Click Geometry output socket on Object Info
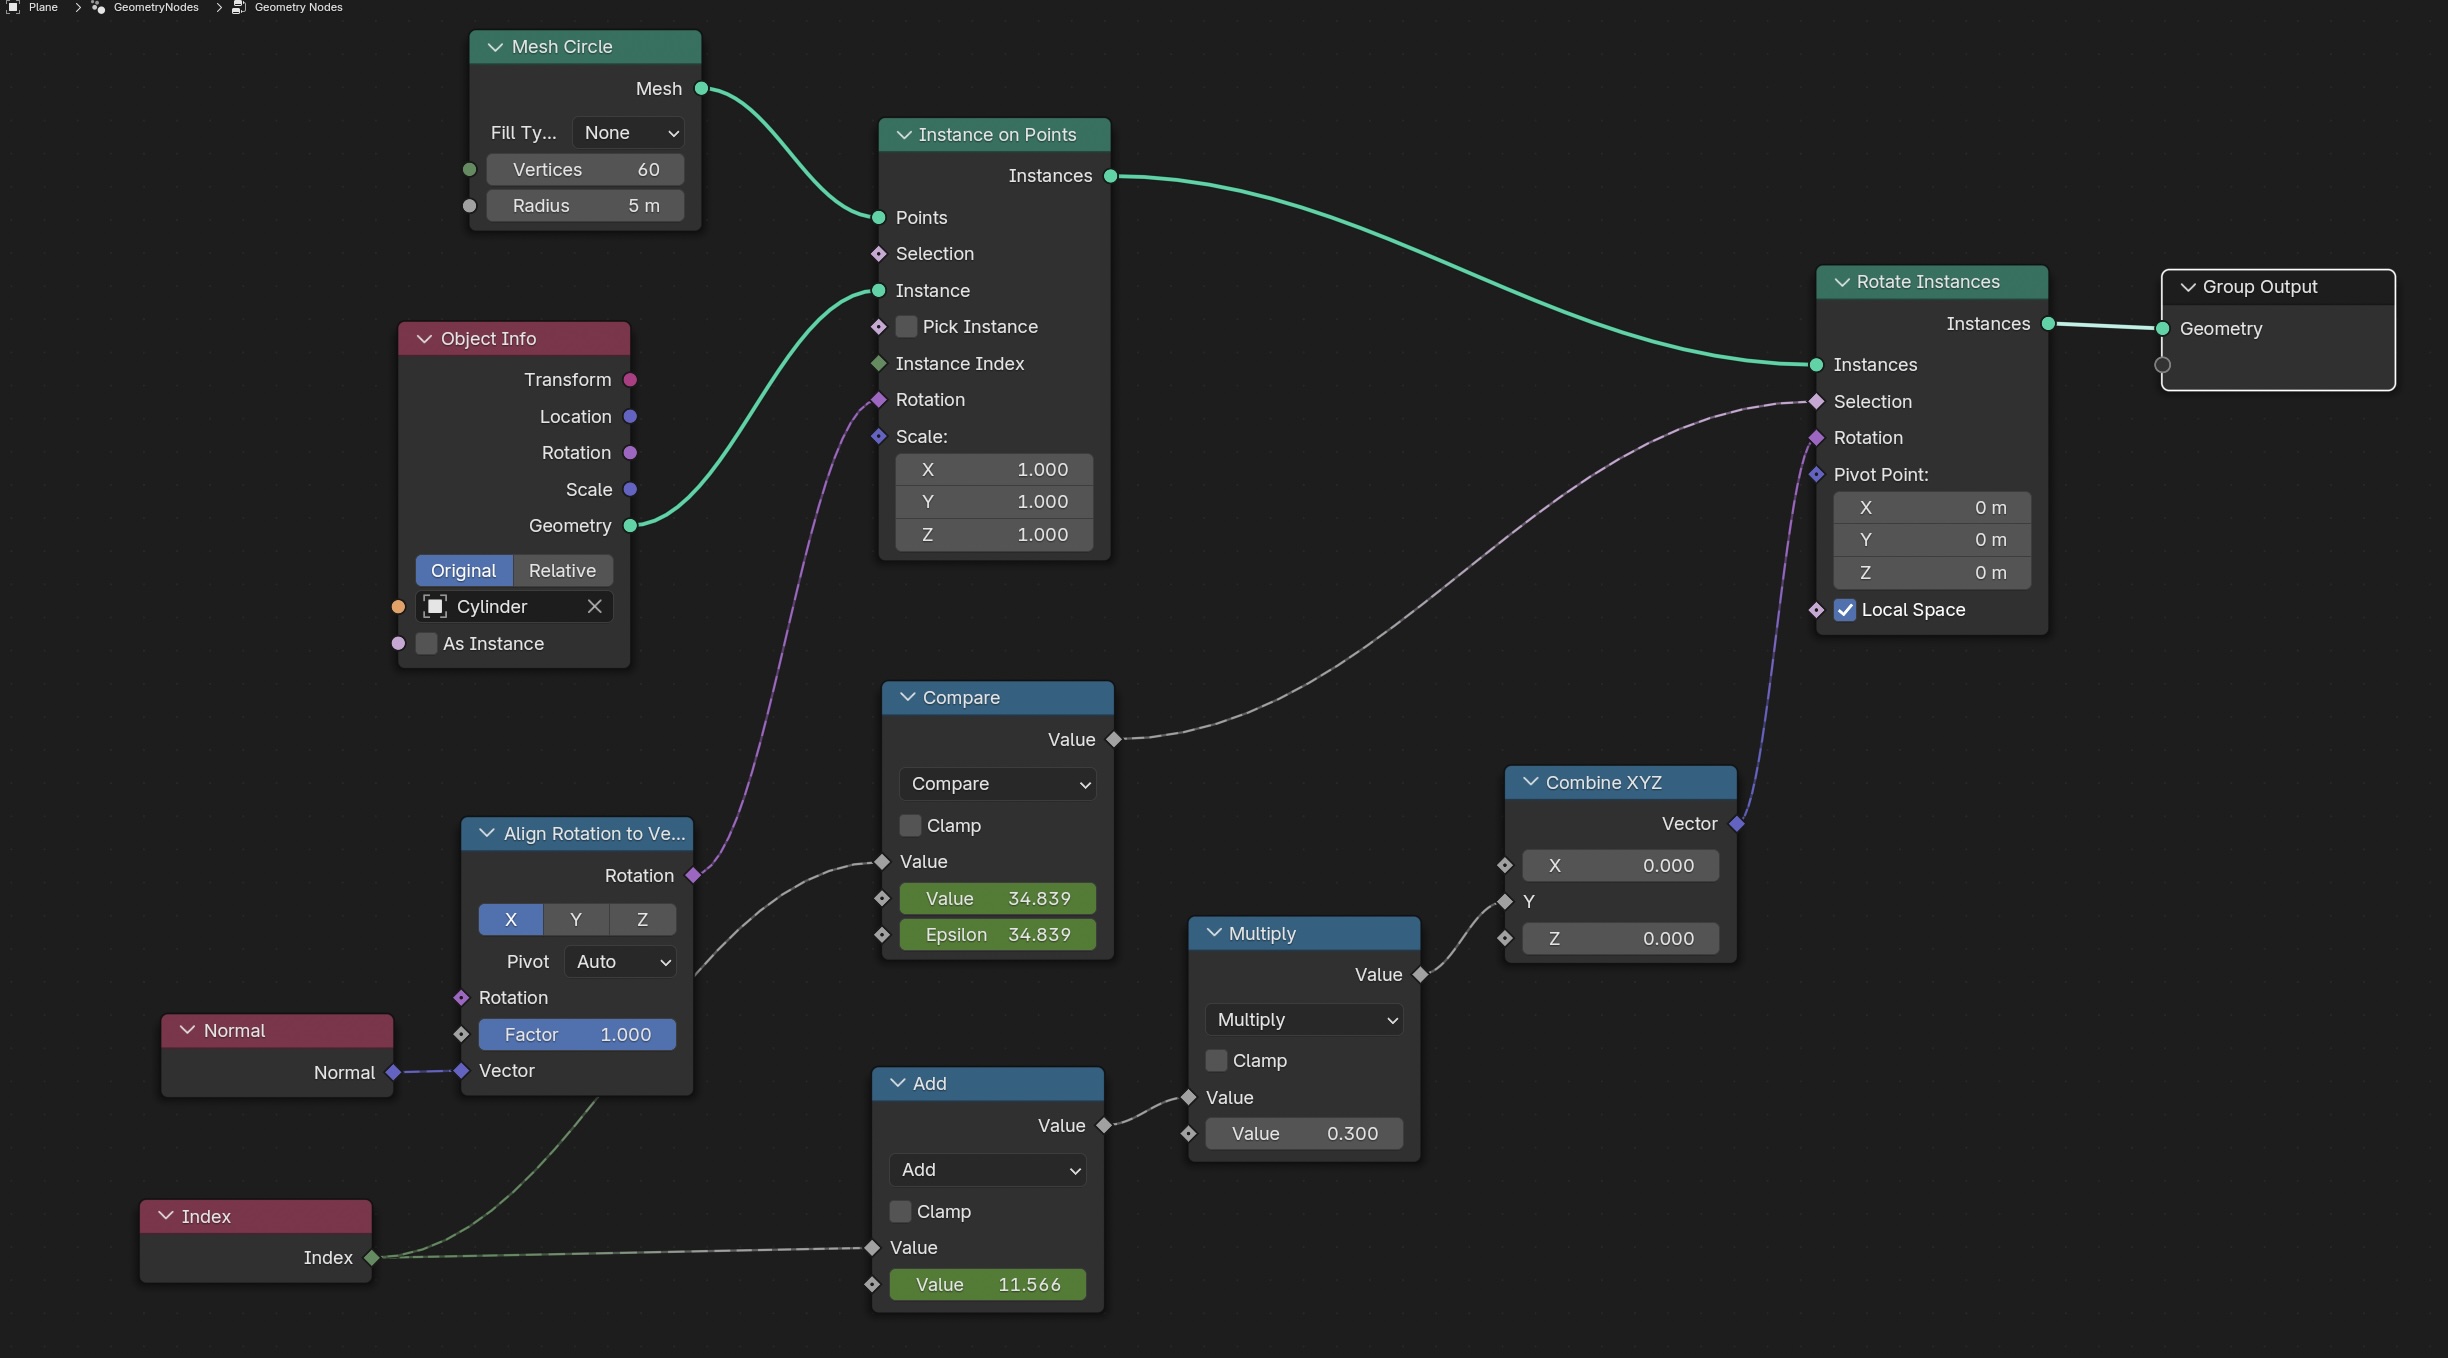The width and height of the screenshot is (2448, 1358). click(x=630, y=526)
